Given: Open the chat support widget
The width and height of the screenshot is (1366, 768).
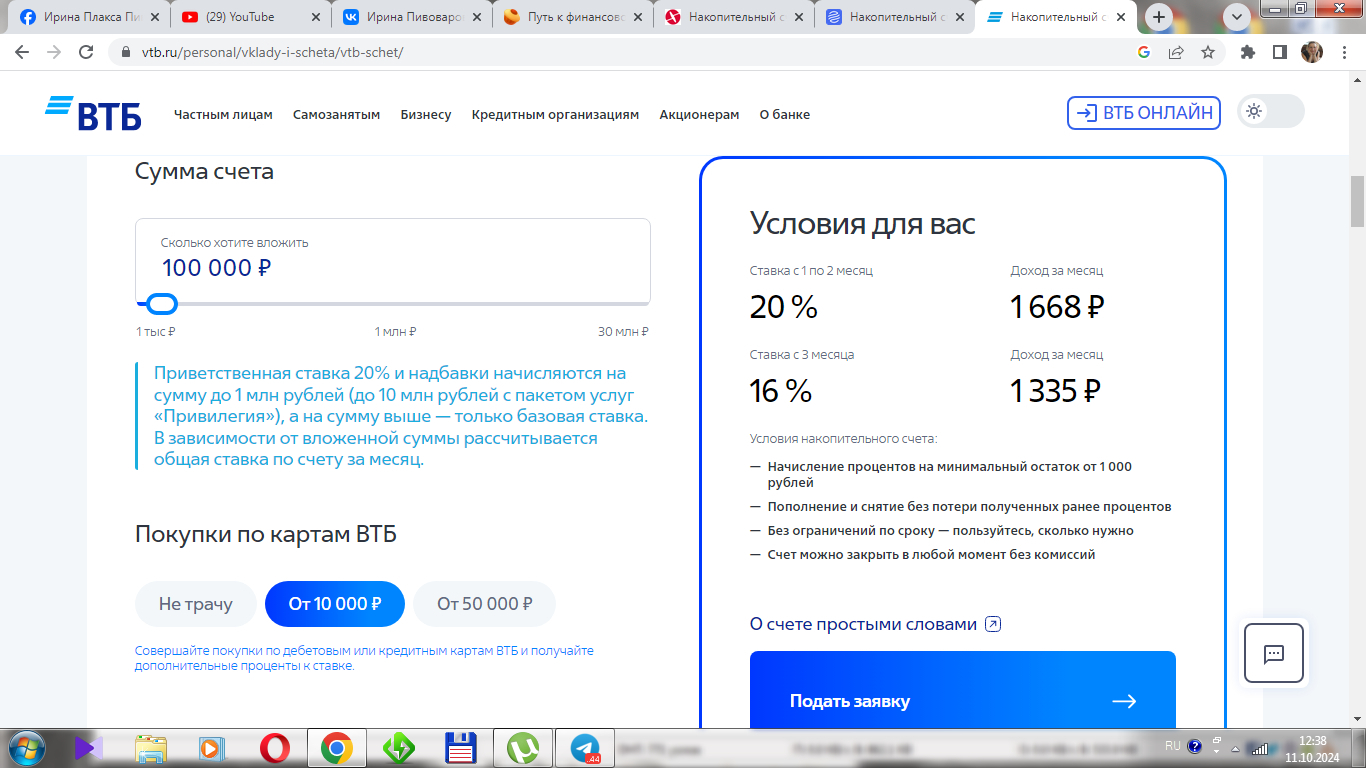Looking at the screenshot, I should click(1274, 653).
